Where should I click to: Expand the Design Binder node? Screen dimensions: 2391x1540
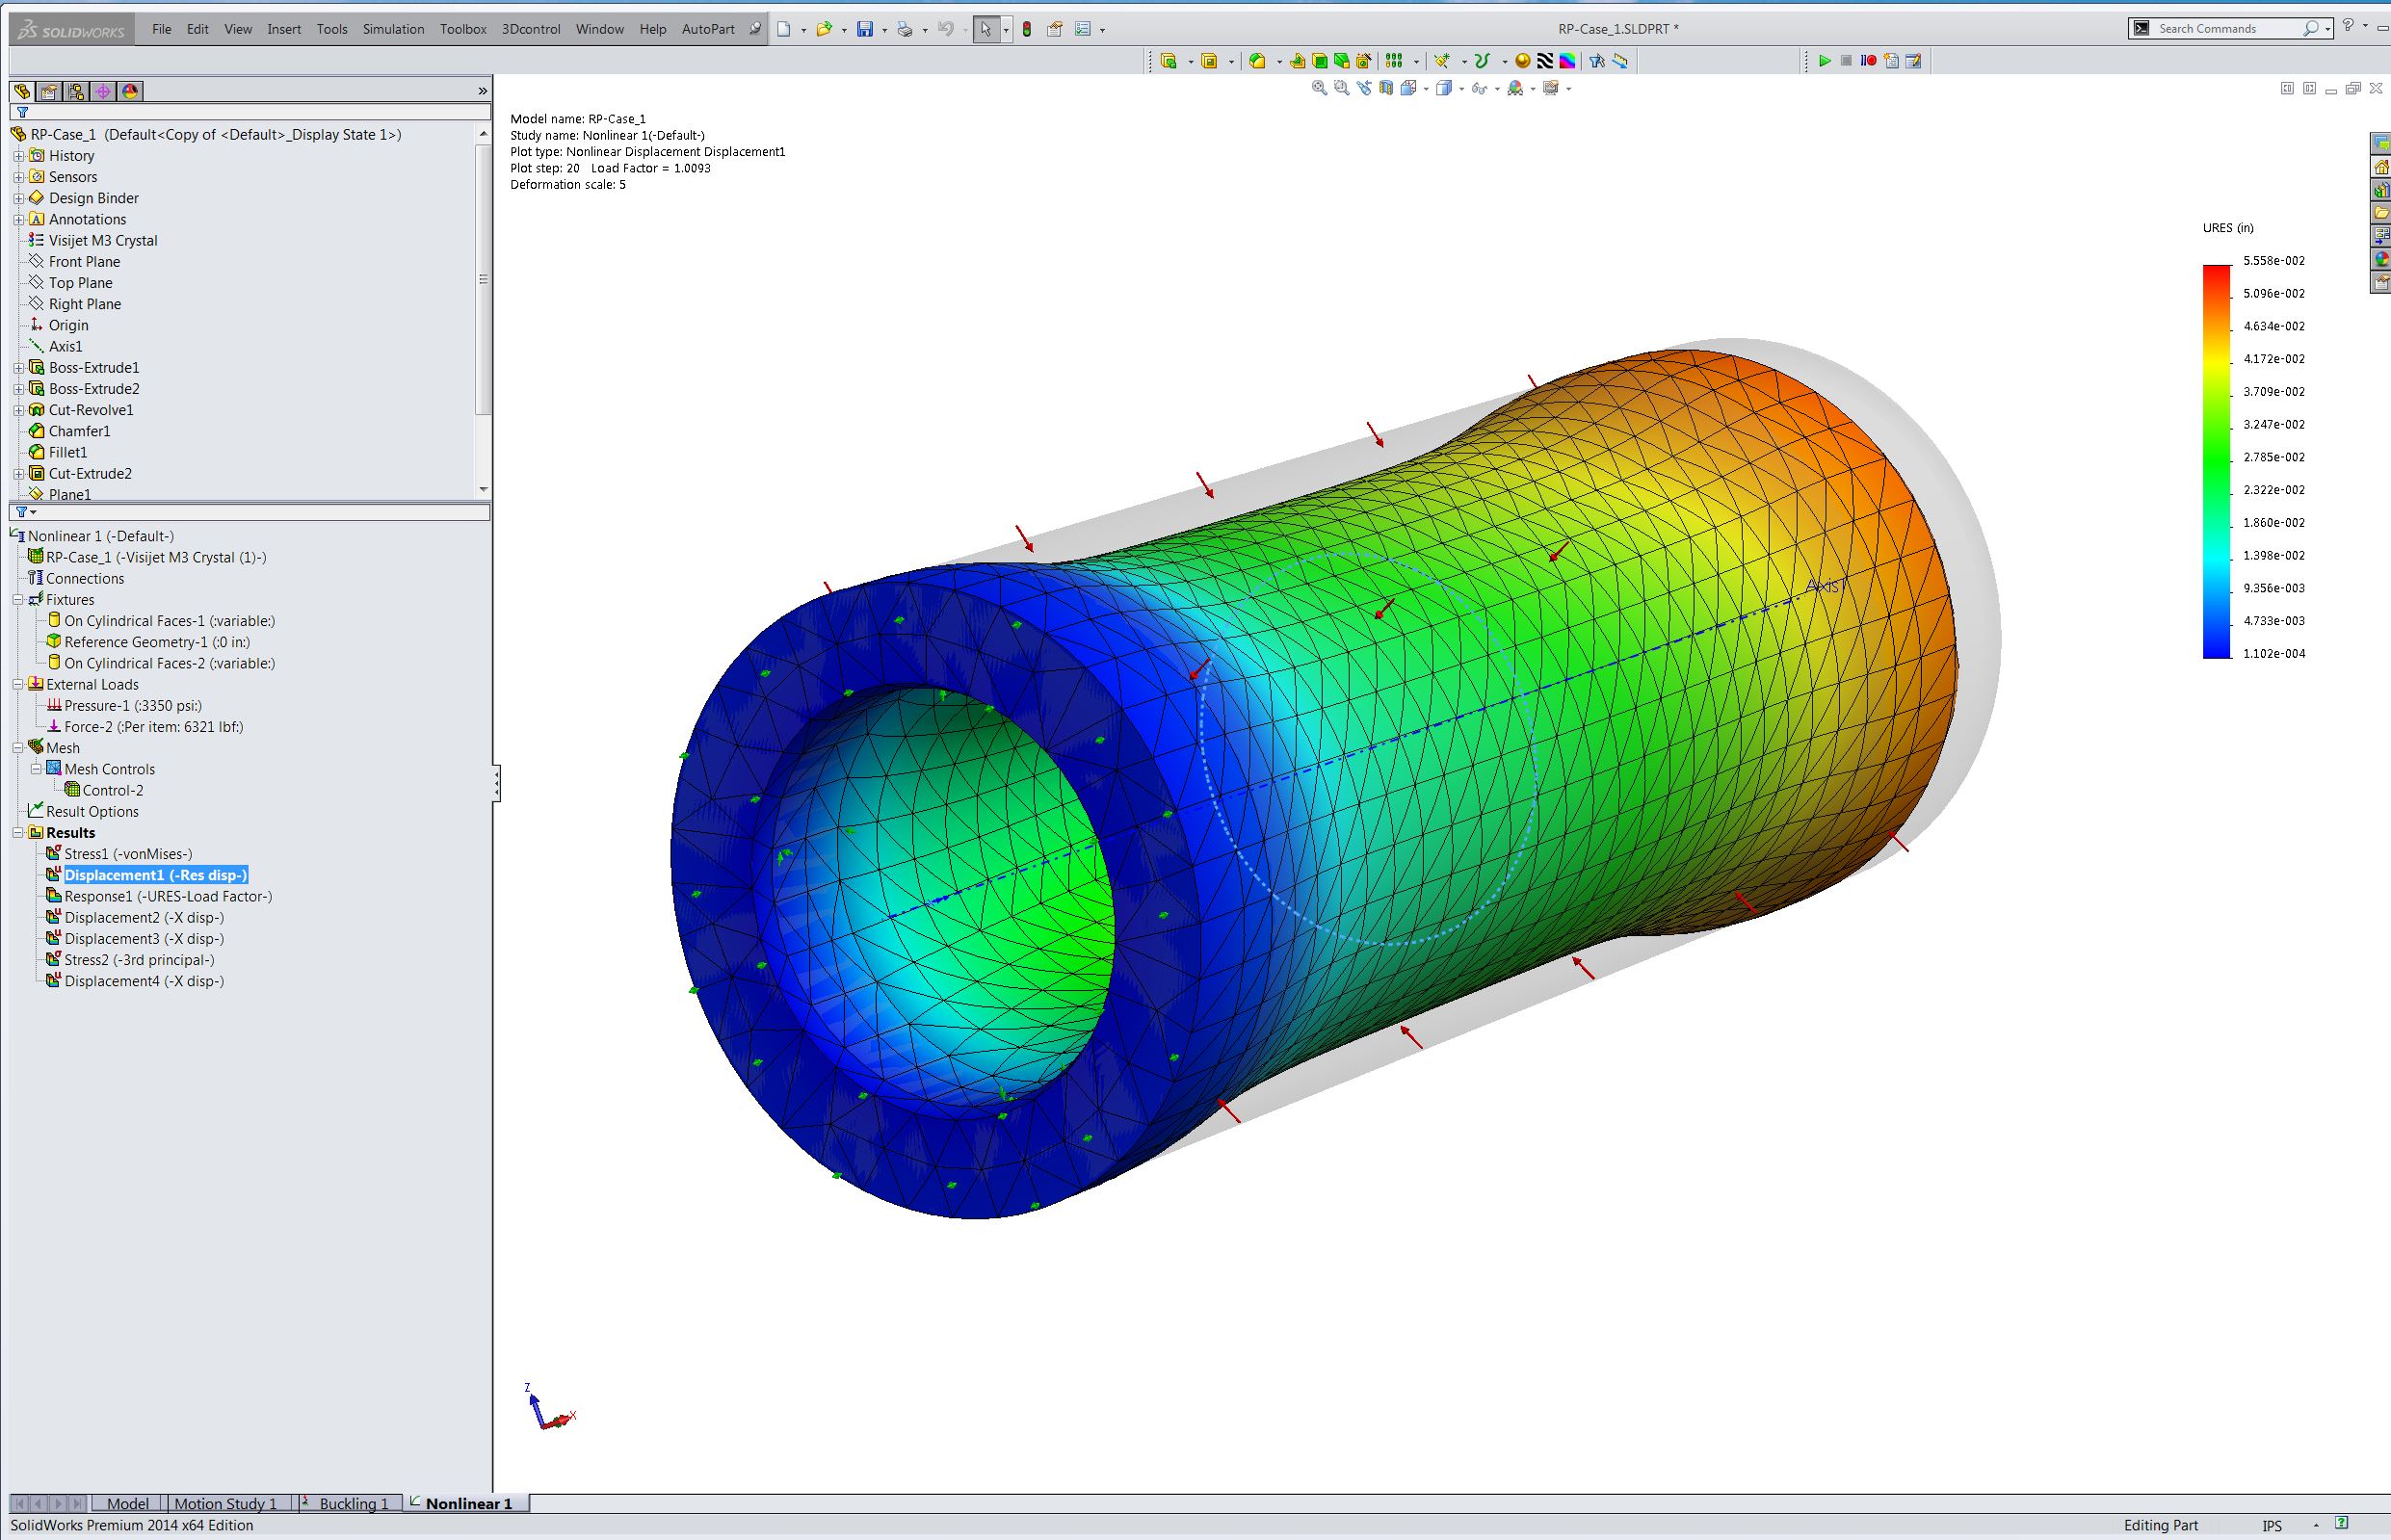[18, 198]
